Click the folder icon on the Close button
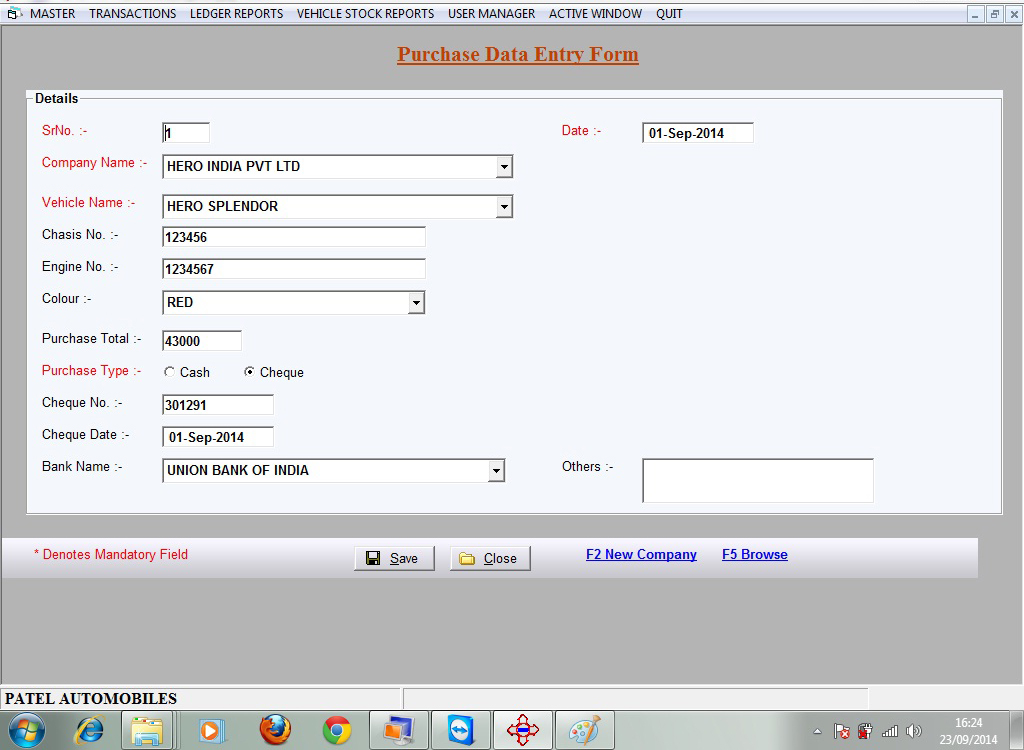This screenshot has width=1024, height=750. click(465, 558)
